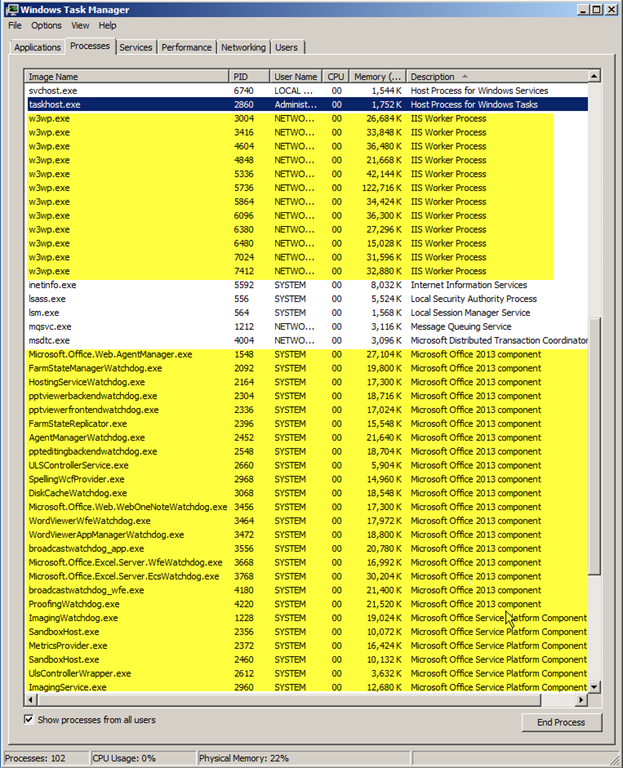Select ULSControllerService.exe process
This screenshot has width=623, height=768.
coord(307,465)
